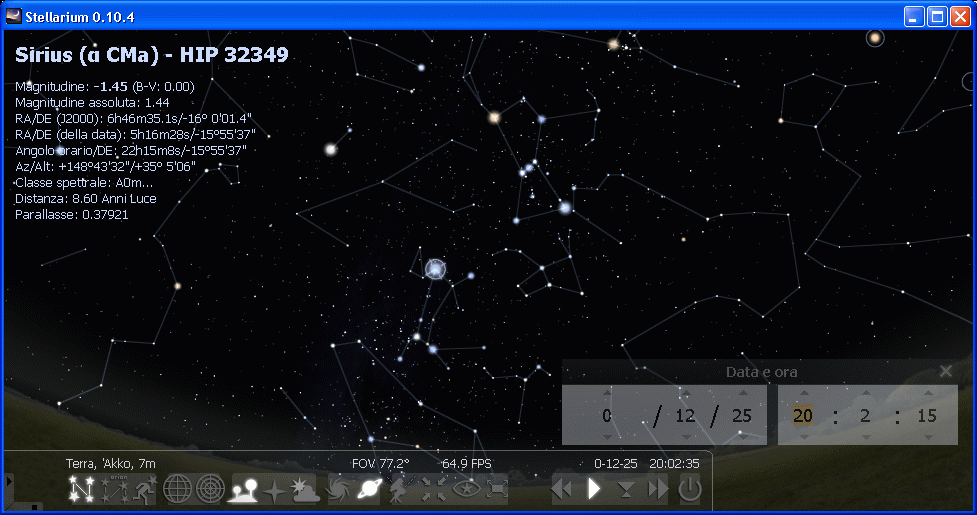Click Distanza: 8.60 Anni Luce text
The width and height of the screenshot is (977, 515).
point(86,199)
